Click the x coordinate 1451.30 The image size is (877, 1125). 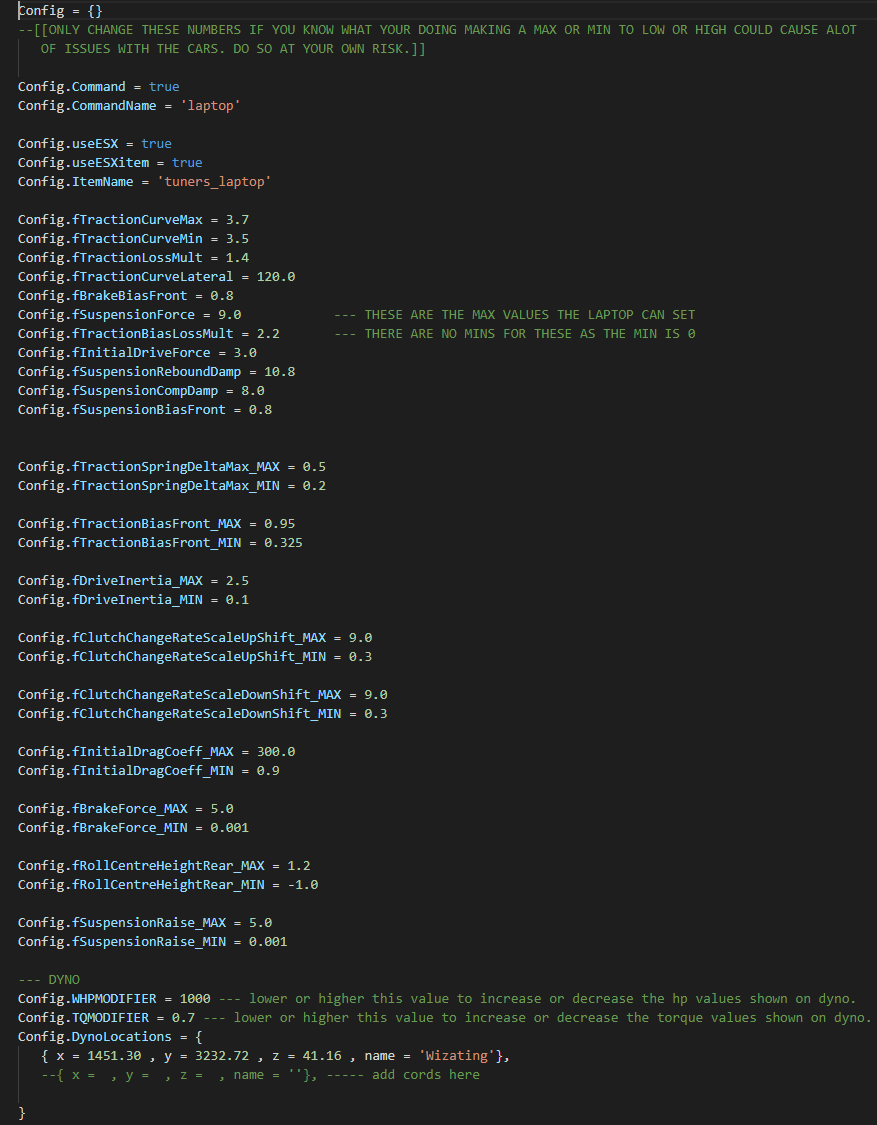(114, 1056)
